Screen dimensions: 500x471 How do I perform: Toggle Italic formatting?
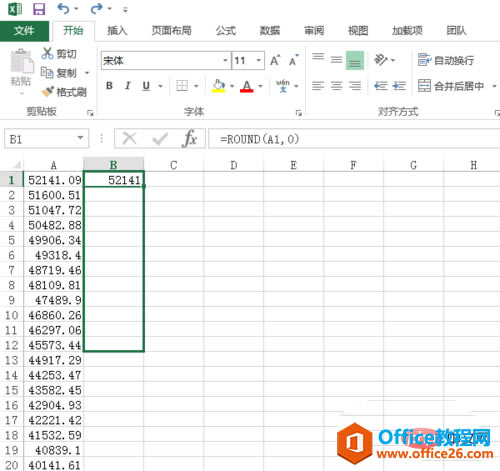pyautogui.click(x=127, y=86)
